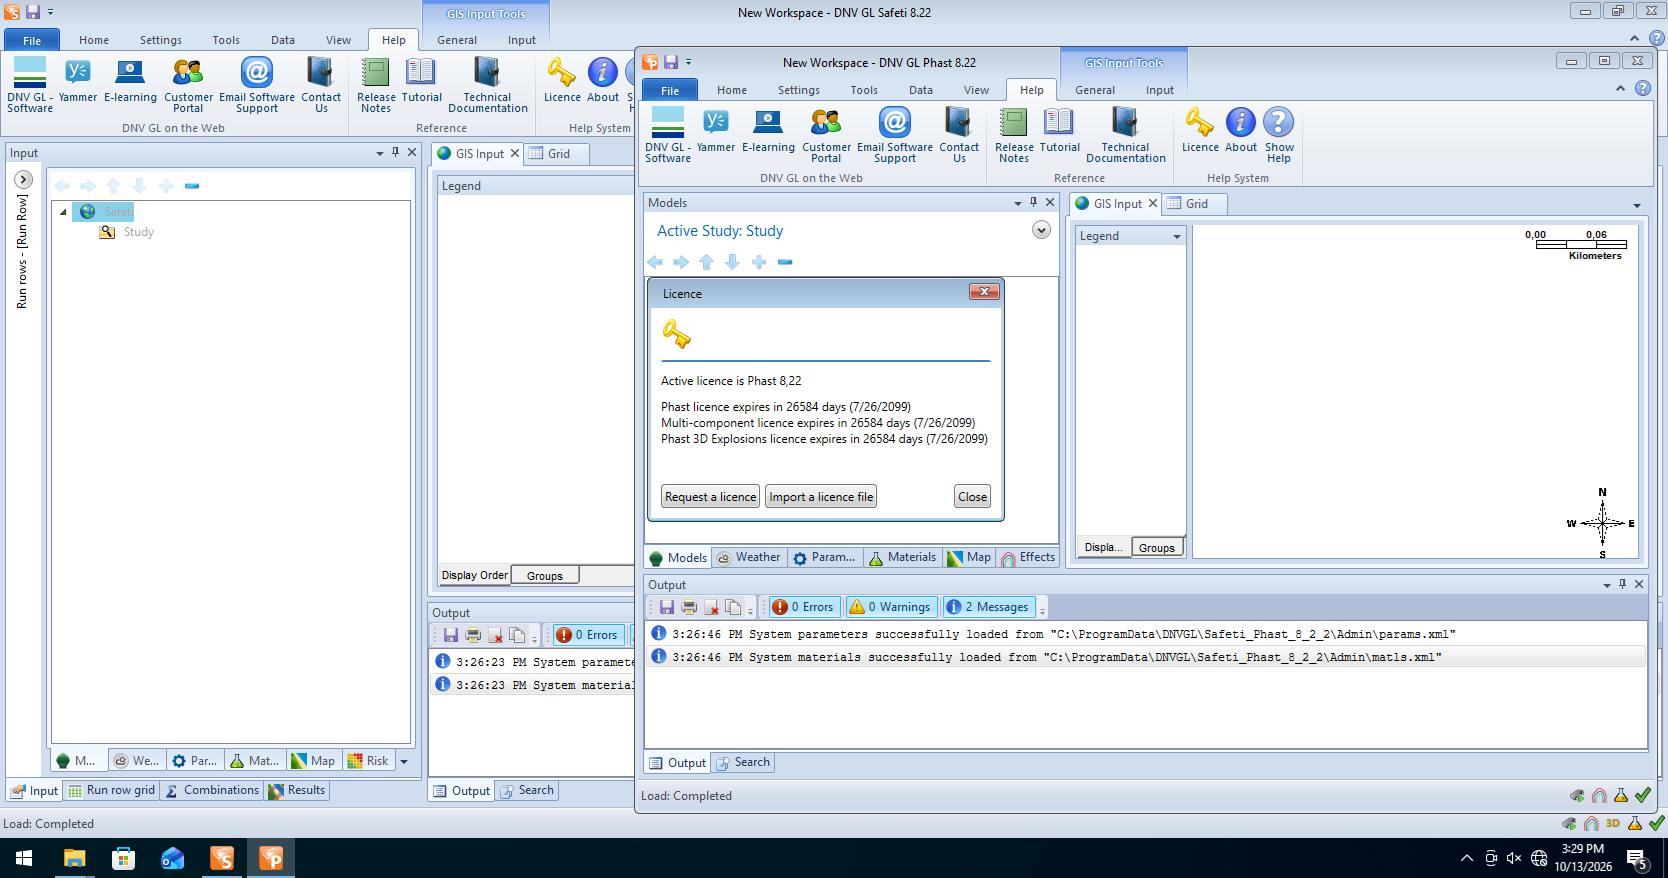Print the Phast Output log
This screenshot has height=878, width=1668.
(689, 607)
